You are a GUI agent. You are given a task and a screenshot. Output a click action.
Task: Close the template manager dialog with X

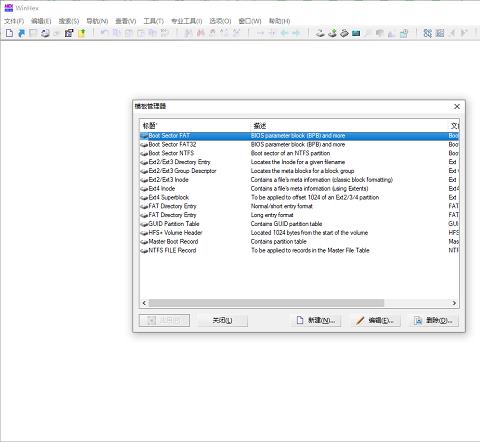[x=457, y=106]
